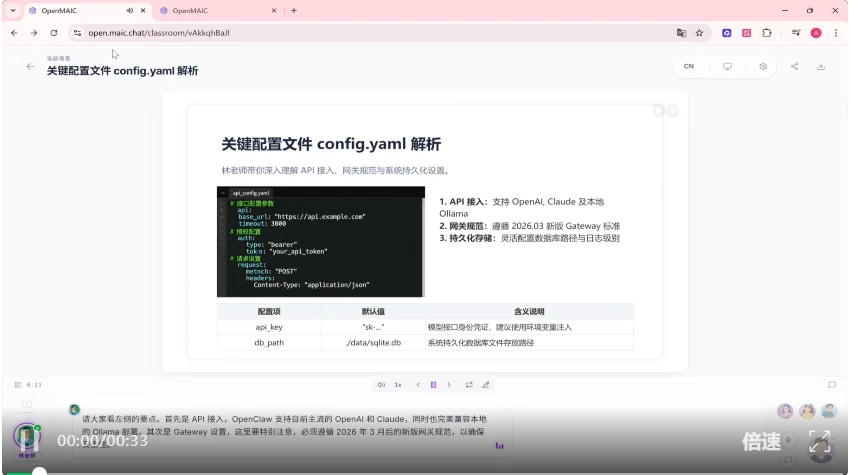The width and height of the screenshot is (850, 475).
Task: Pause the lesson playback
Action: 433,384
